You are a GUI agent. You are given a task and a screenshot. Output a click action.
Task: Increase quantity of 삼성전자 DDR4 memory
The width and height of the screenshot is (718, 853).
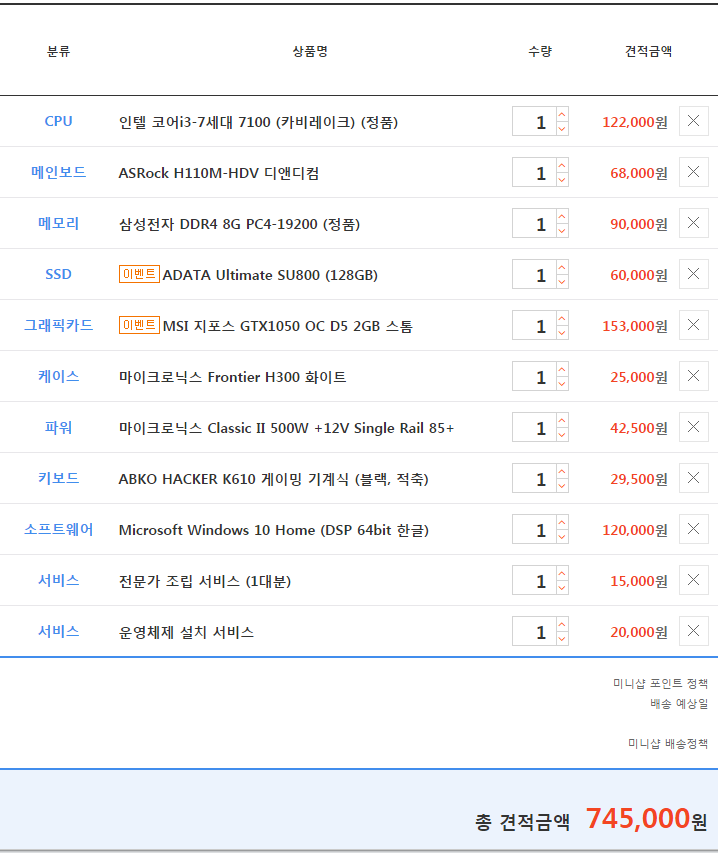point(562,217)
